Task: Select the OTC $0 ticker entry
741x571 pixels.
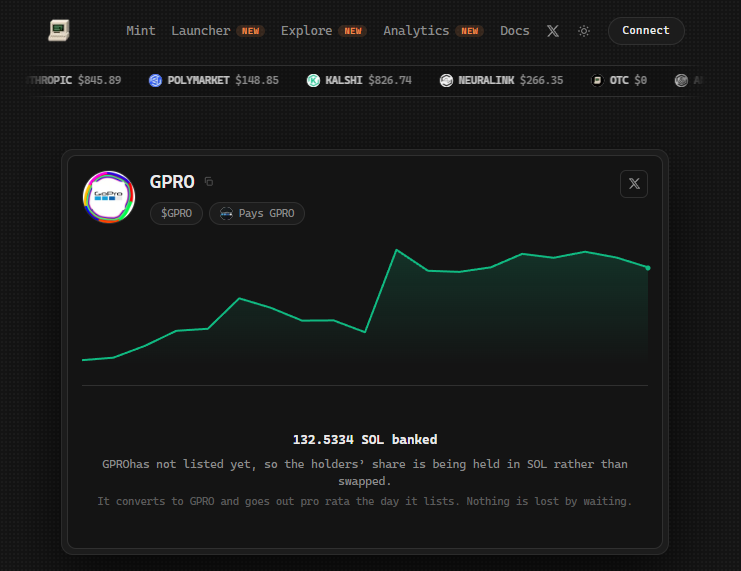Action: click(x=619, y=80)
